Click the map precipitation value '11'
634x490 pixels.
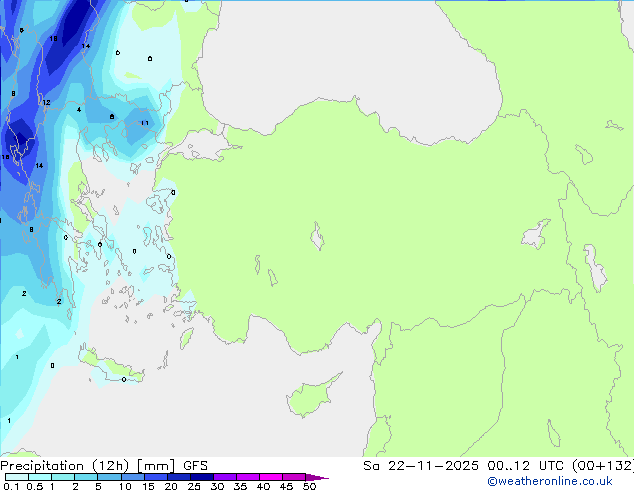coord(144,123)
